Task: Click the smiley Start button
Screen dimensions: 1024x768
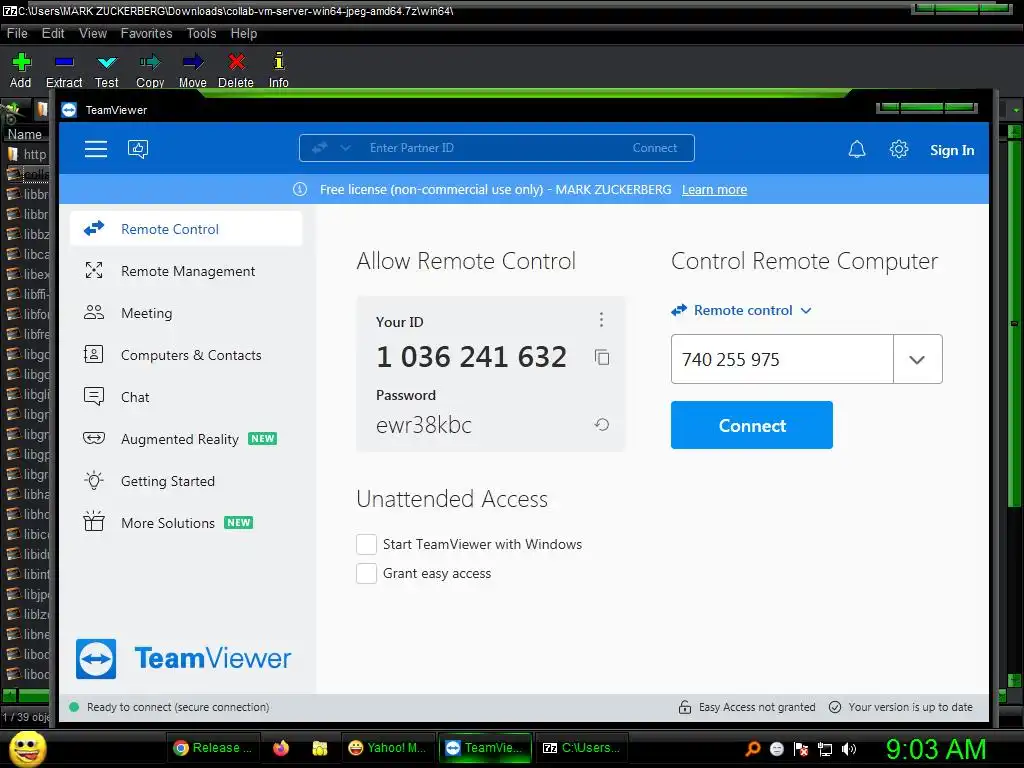Action: [27, 748]
